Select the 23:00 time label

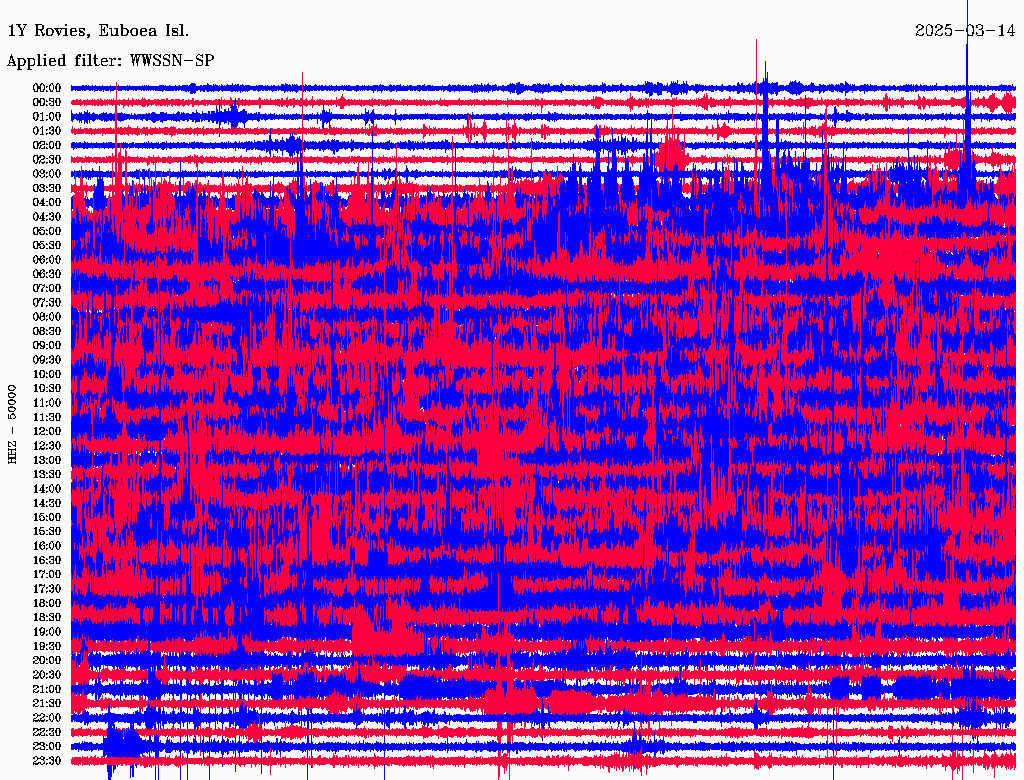tap(46, 747)
